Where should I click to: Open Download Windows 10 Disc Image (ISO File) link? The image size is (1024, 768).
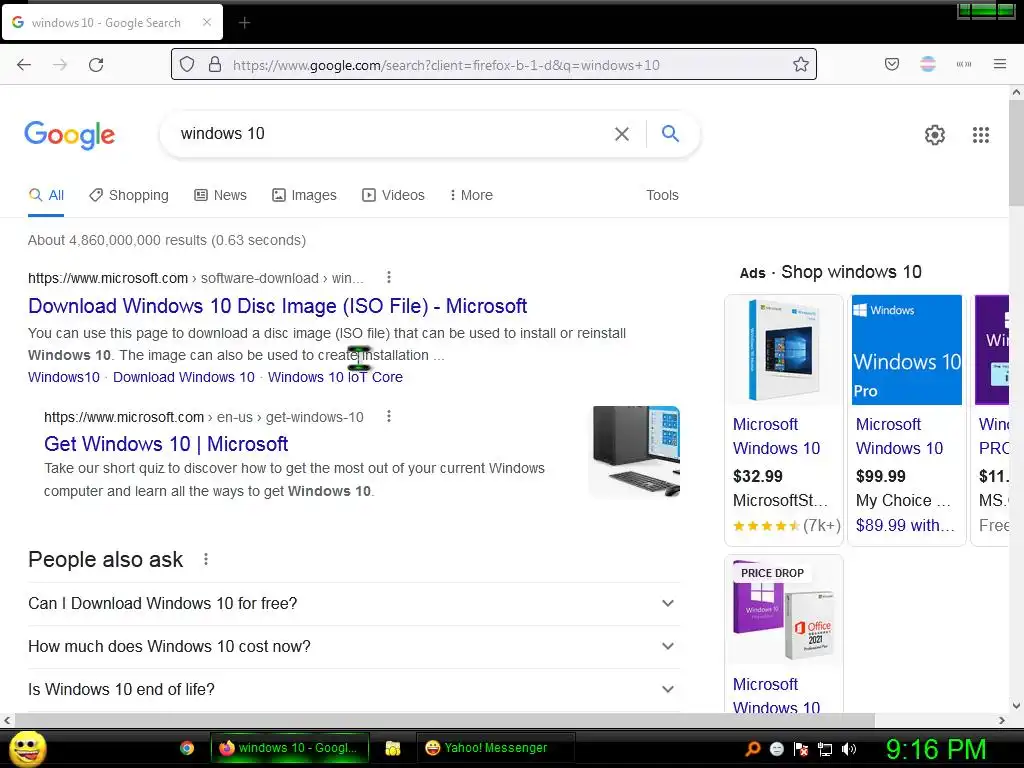278,306
